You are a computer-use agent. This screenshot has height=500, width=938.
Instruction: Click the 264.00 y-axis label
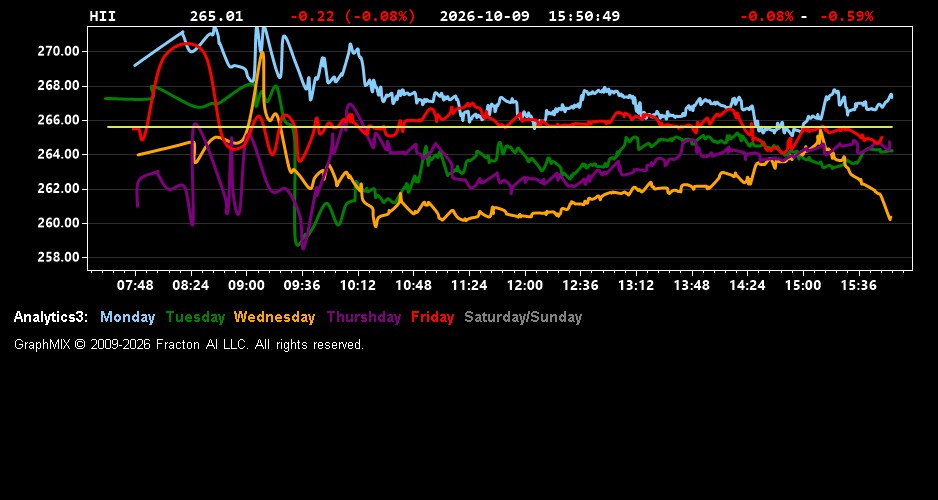[x=58, y=154]
